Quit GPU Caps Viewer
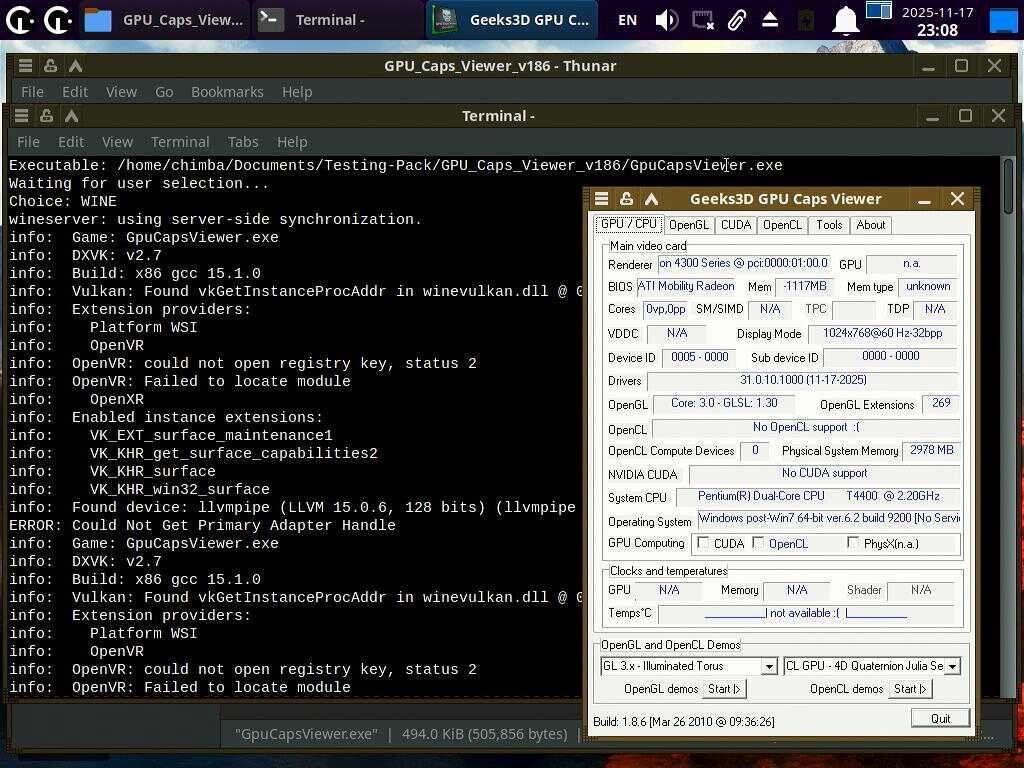 click(x=940, y=718)
